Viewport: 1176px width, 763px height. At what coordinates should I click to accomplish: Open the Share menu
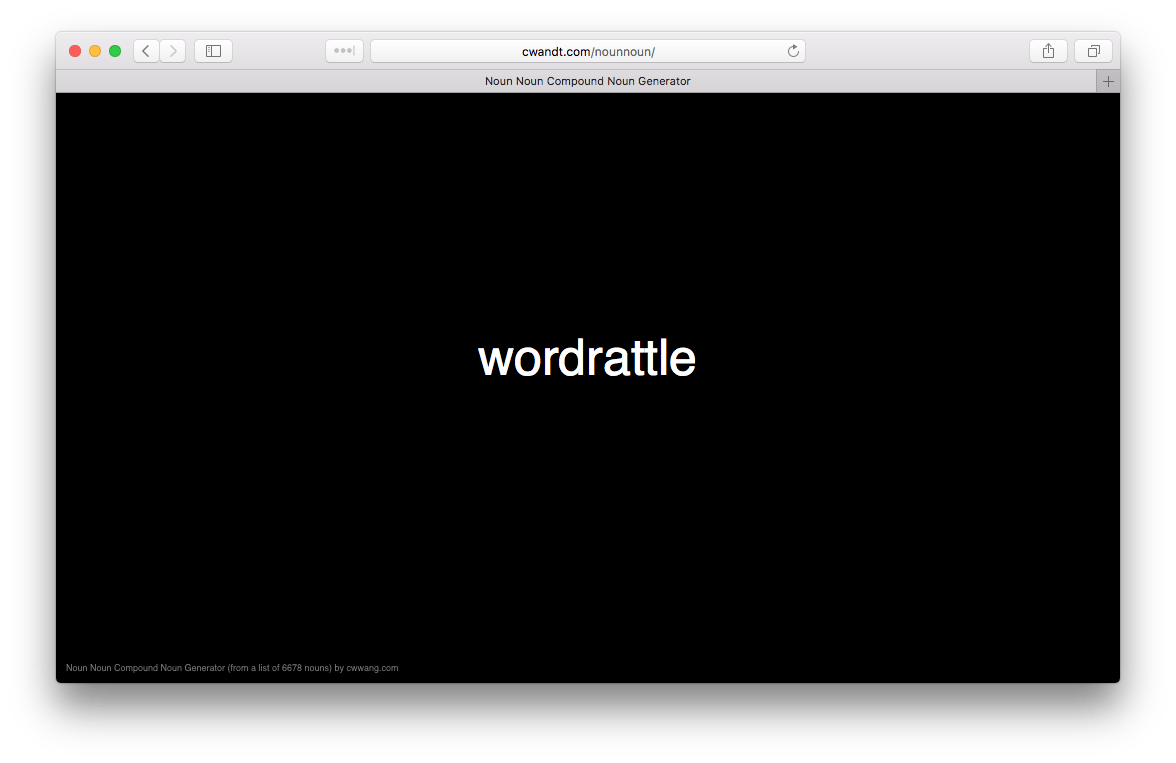[x=1048, y=51]
